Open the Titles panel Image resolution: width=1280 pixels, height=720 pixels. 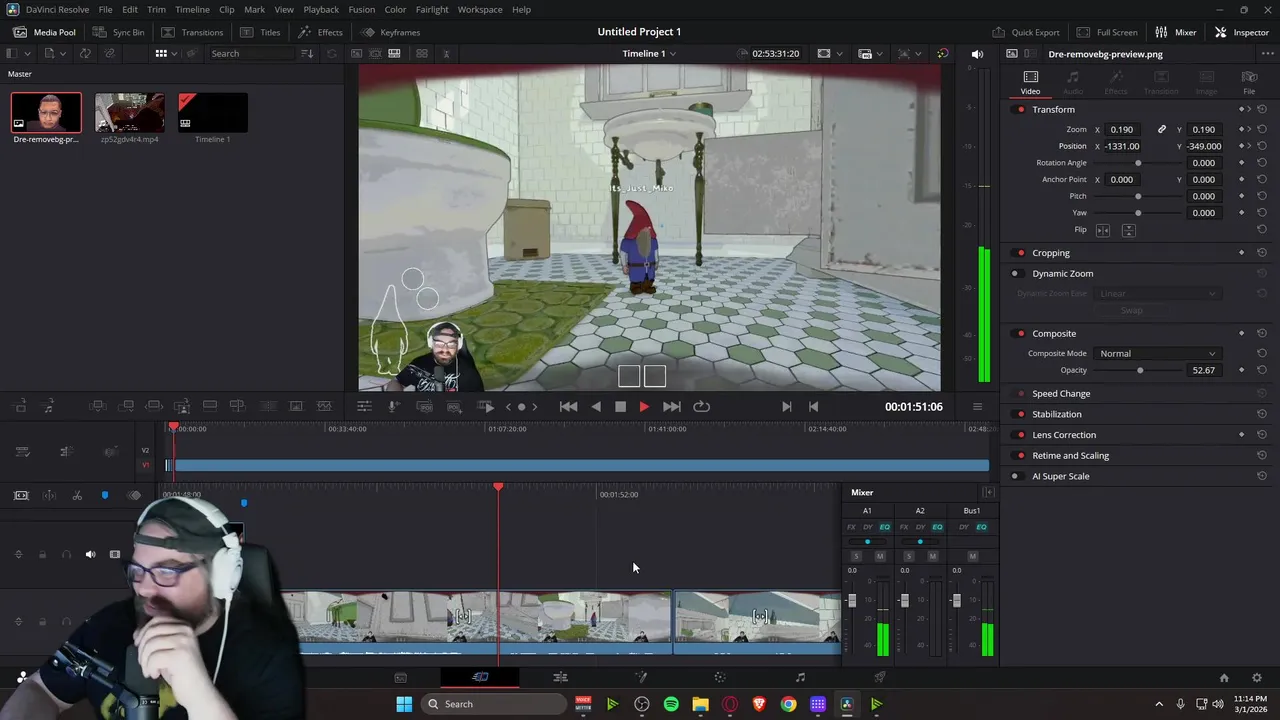[260, 32]
